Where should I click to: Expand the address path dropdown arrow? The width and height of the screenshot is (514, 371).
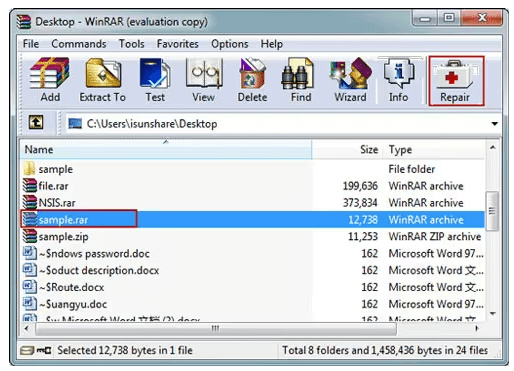pos(495,124)
